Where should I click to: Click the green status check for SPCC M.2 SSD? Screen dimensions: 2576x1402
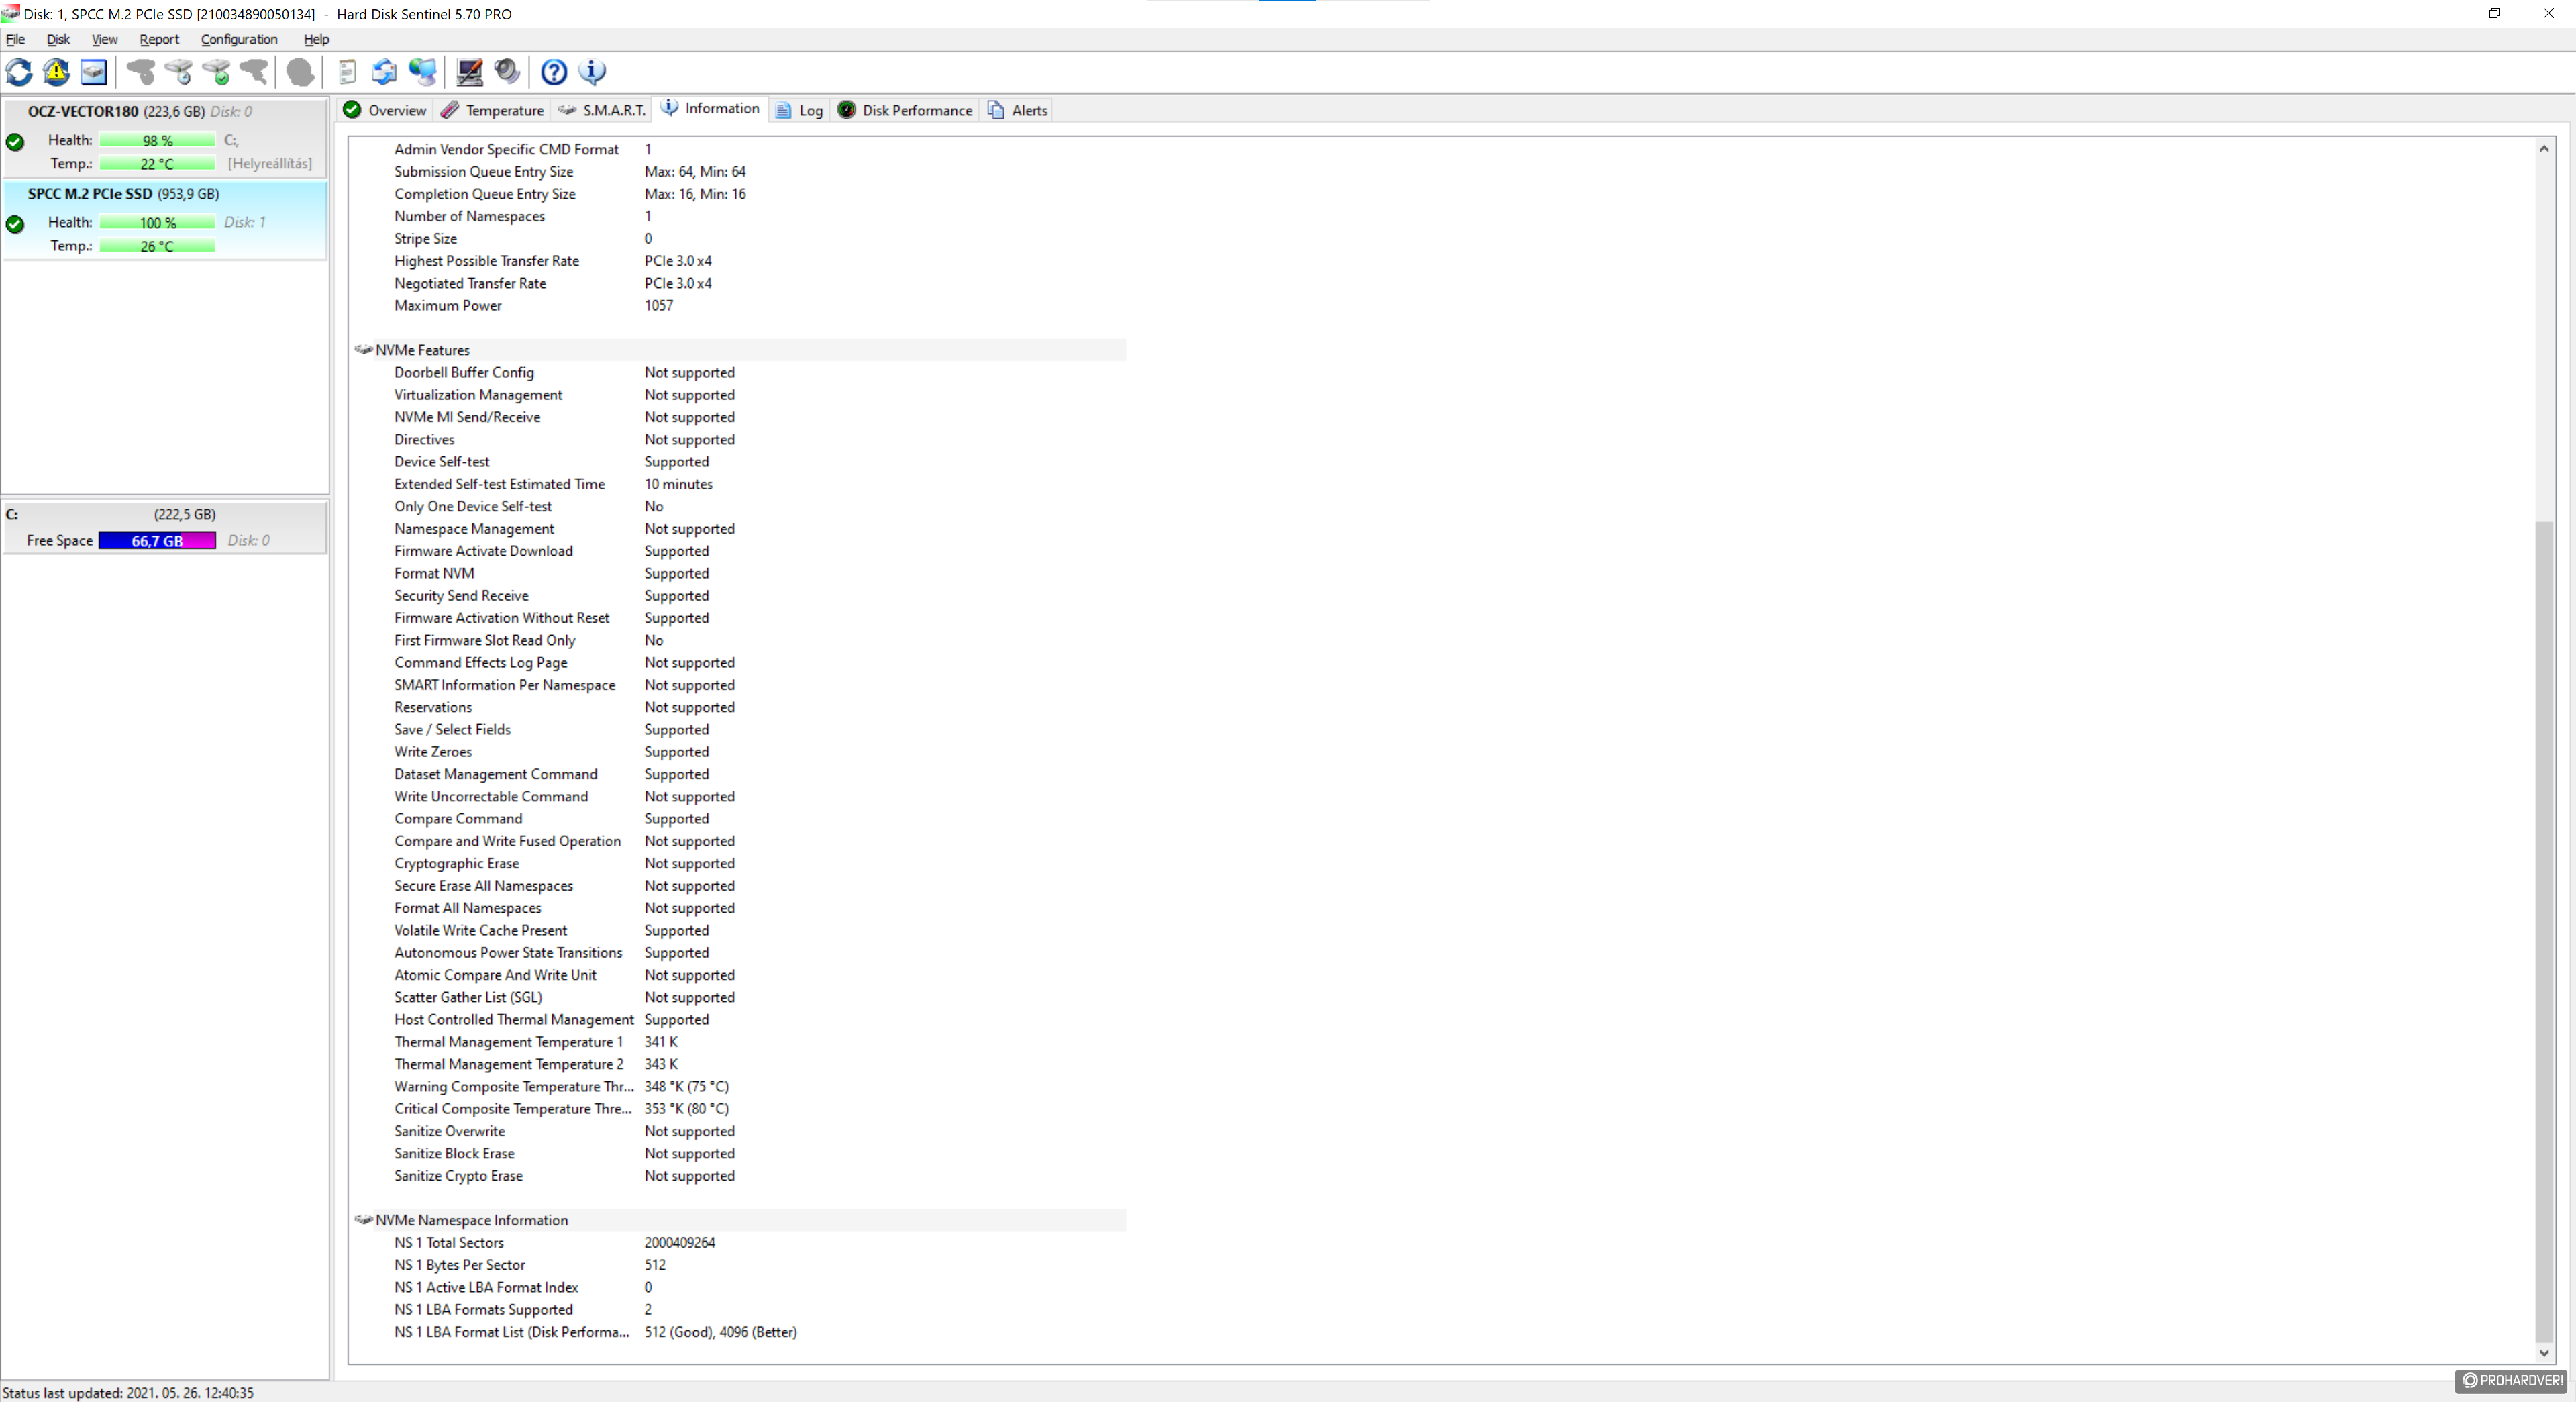point(15,224)
